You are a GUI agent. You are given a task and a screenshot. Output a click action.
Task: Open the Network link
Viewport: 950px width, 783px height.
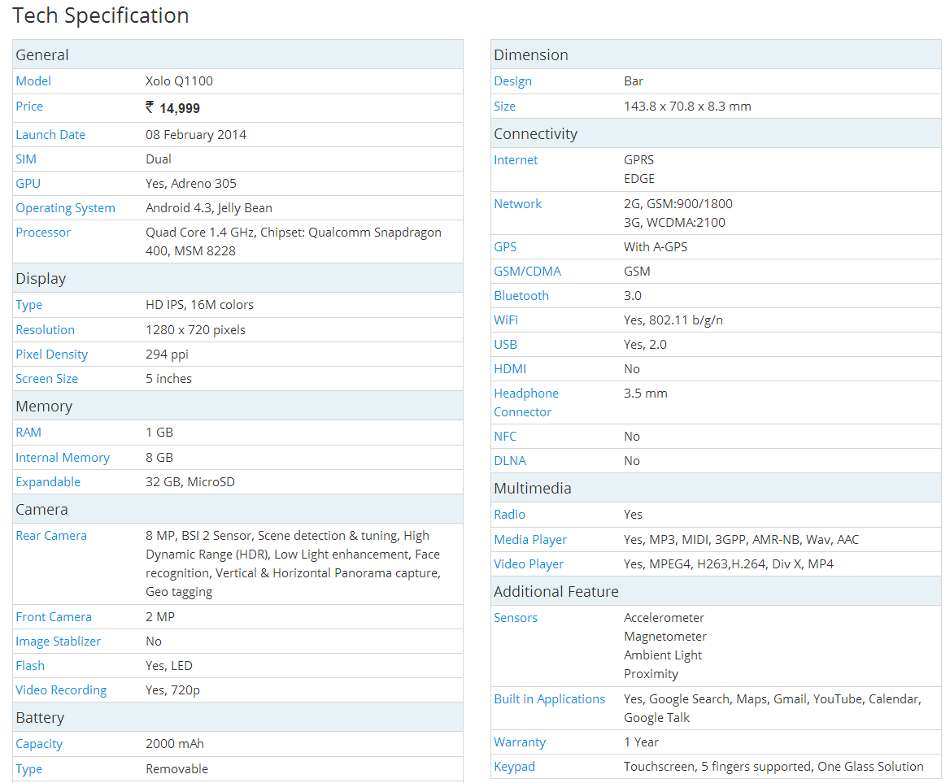517,204
